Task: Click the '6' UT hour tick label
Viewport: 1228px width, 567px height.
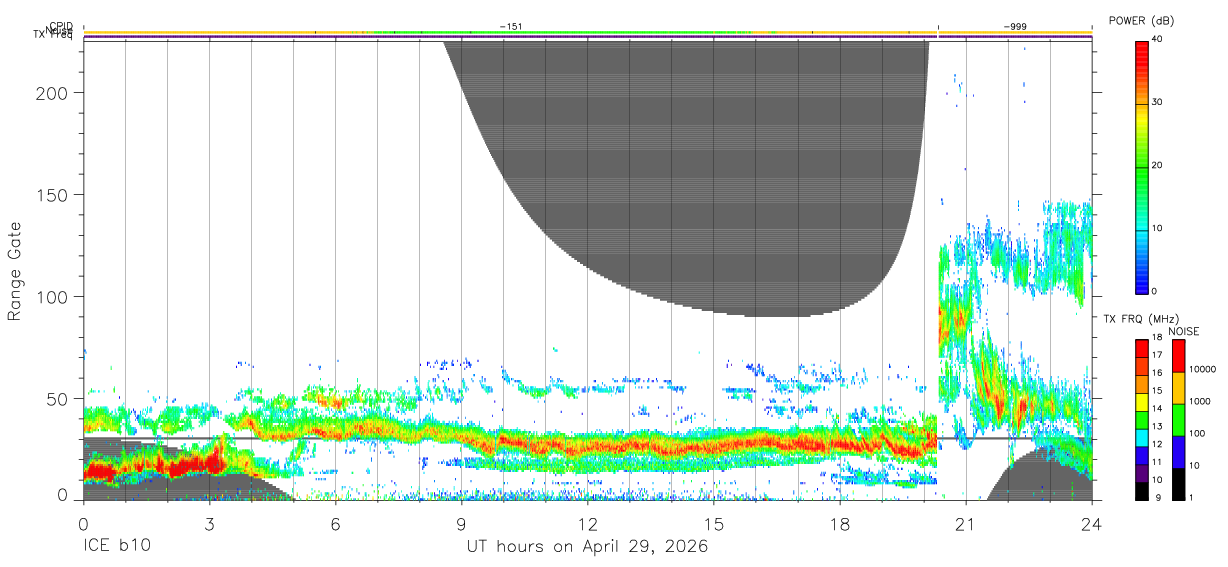Action: (x=335, y=524)
